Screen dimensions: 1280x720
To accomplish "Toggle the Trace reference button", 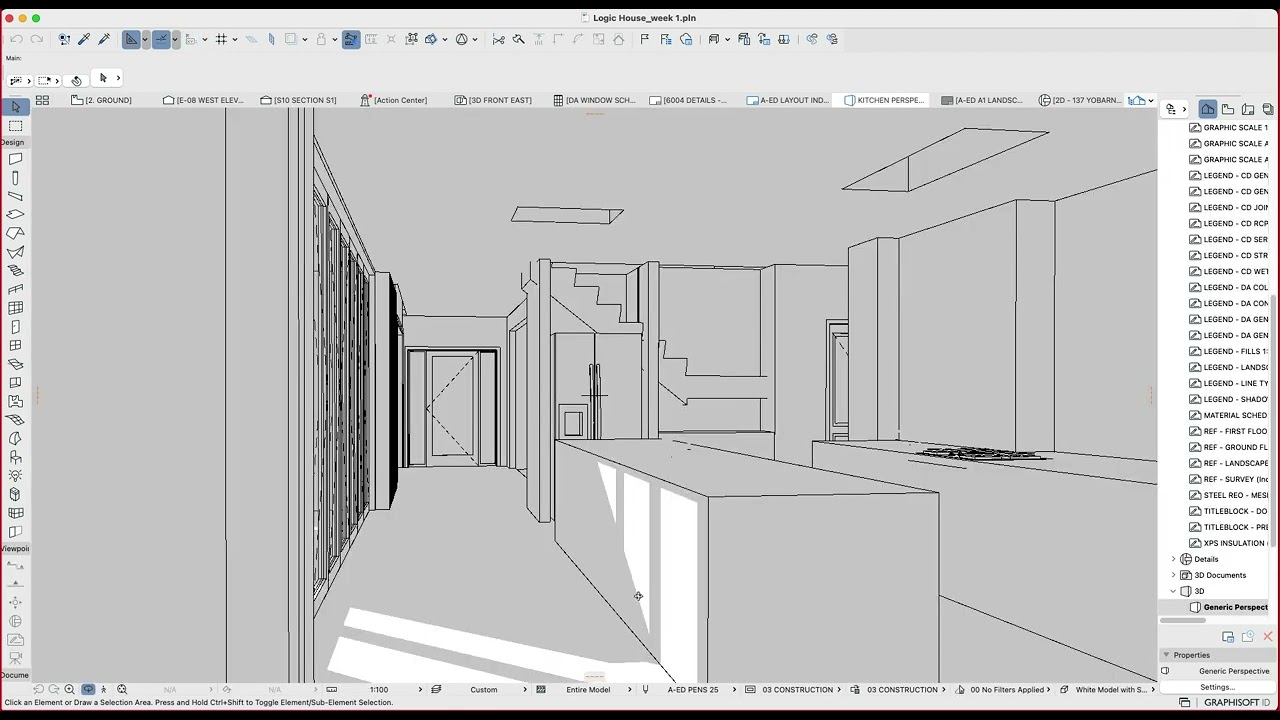I will pos(291,39).
